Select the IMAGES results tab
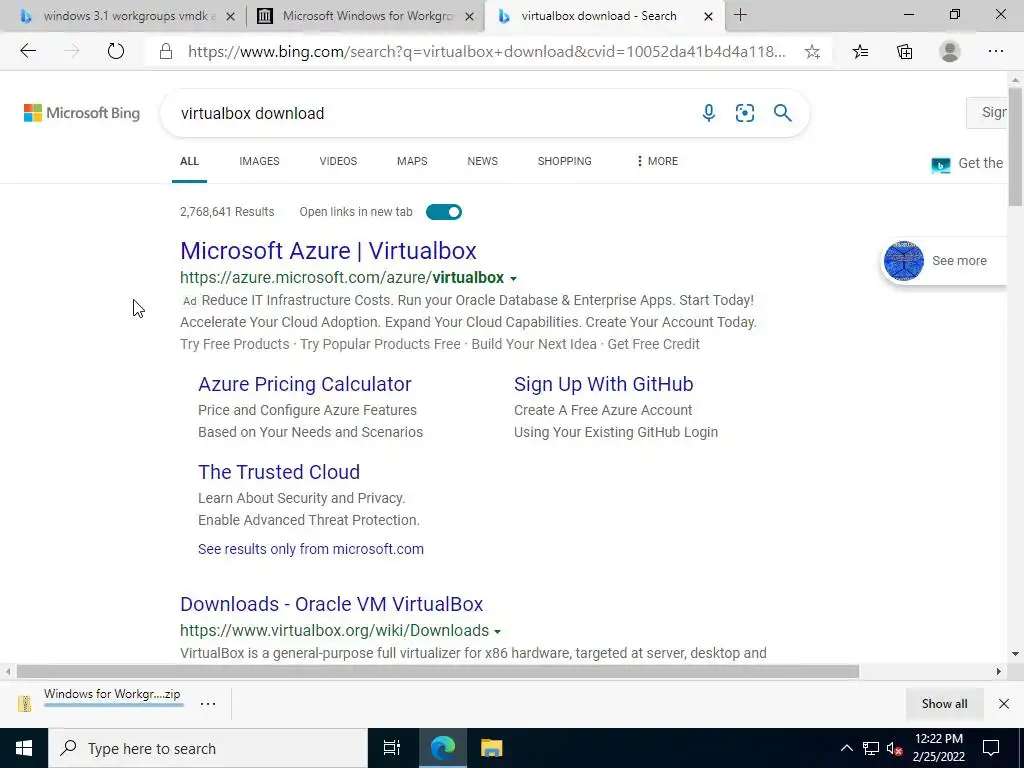The image size is (1024, 768). point(259,161)
